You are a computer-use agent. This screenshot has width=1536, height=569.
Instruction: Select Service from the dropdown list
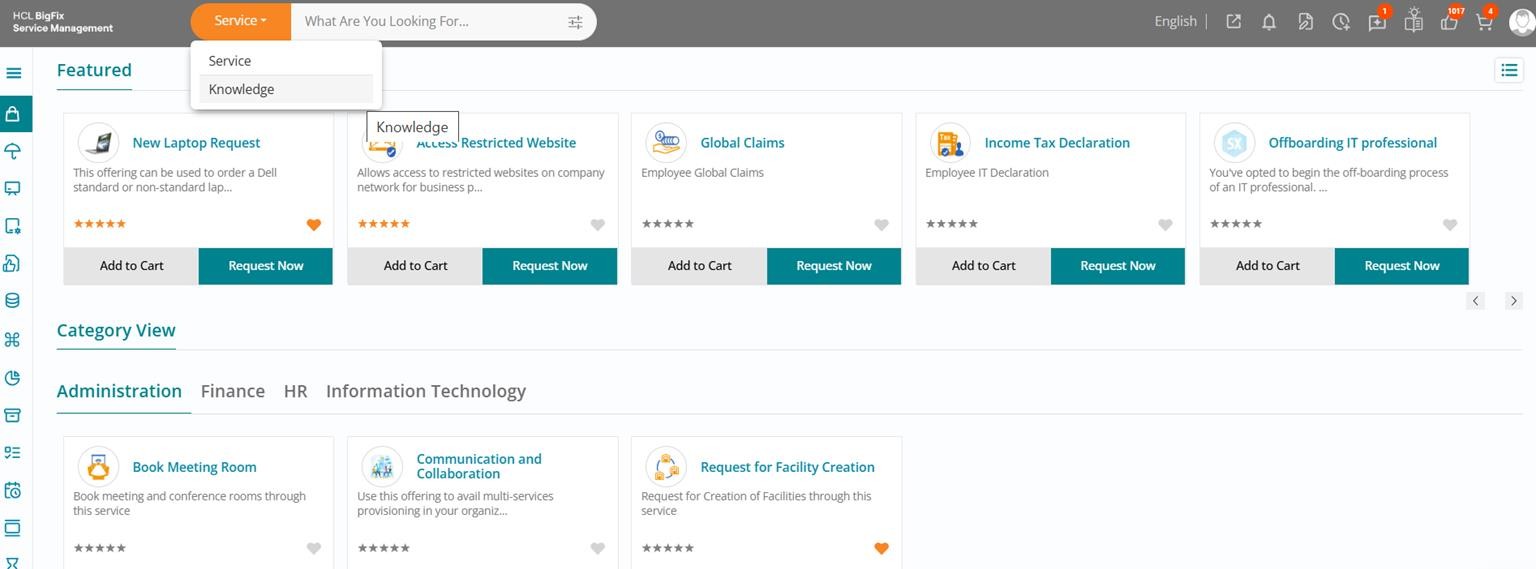(x=286, y=61)
